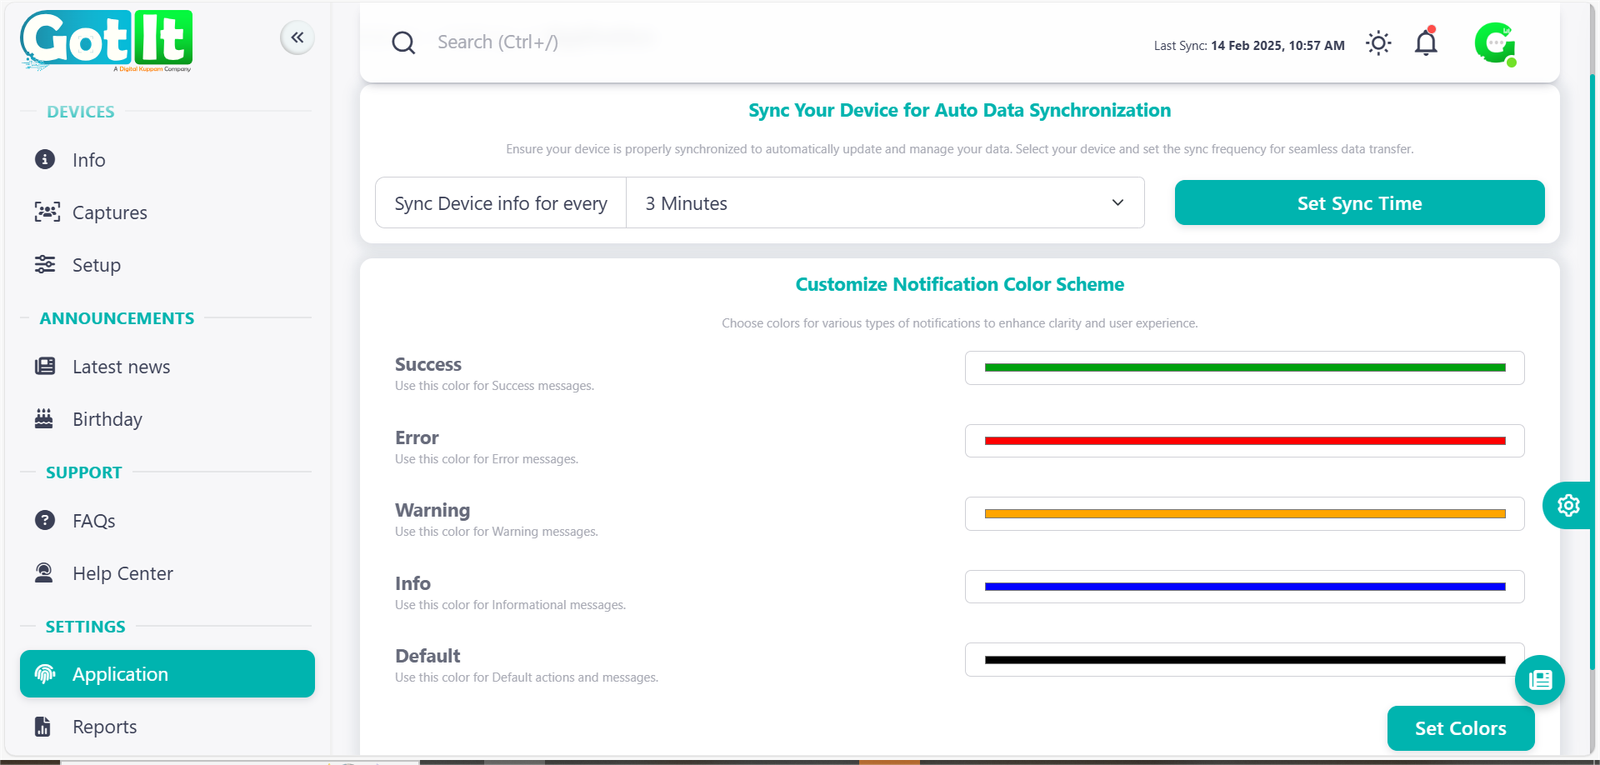Open the Setup menu item
The width and height of the screenshot is (1600, 765).
[x=96, y=265]
